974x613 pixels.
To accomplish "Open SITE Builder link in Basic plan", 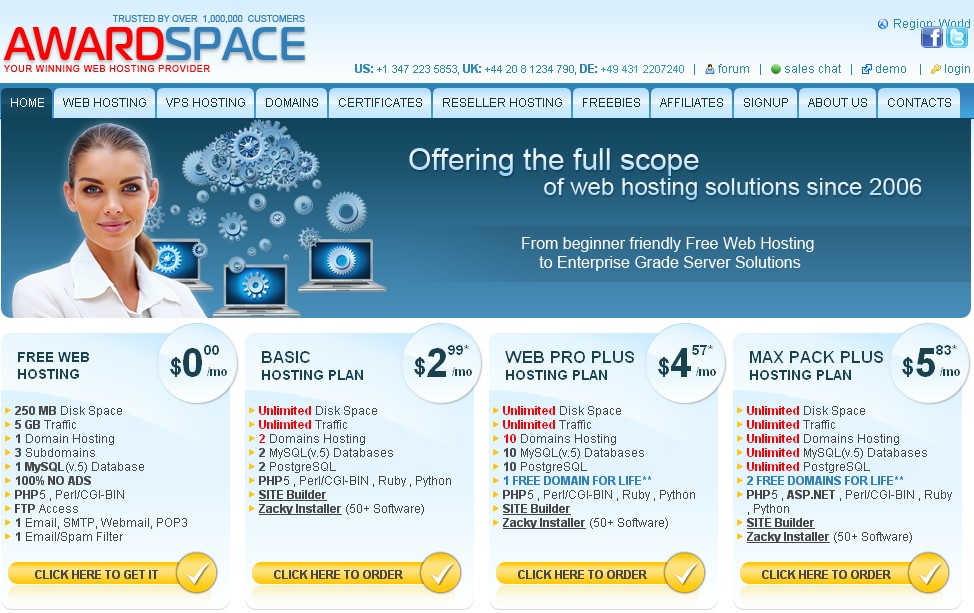I will 292,494.
